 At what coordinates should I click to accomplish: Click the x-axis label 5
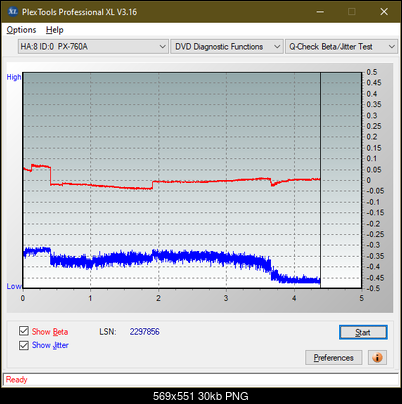362,298
